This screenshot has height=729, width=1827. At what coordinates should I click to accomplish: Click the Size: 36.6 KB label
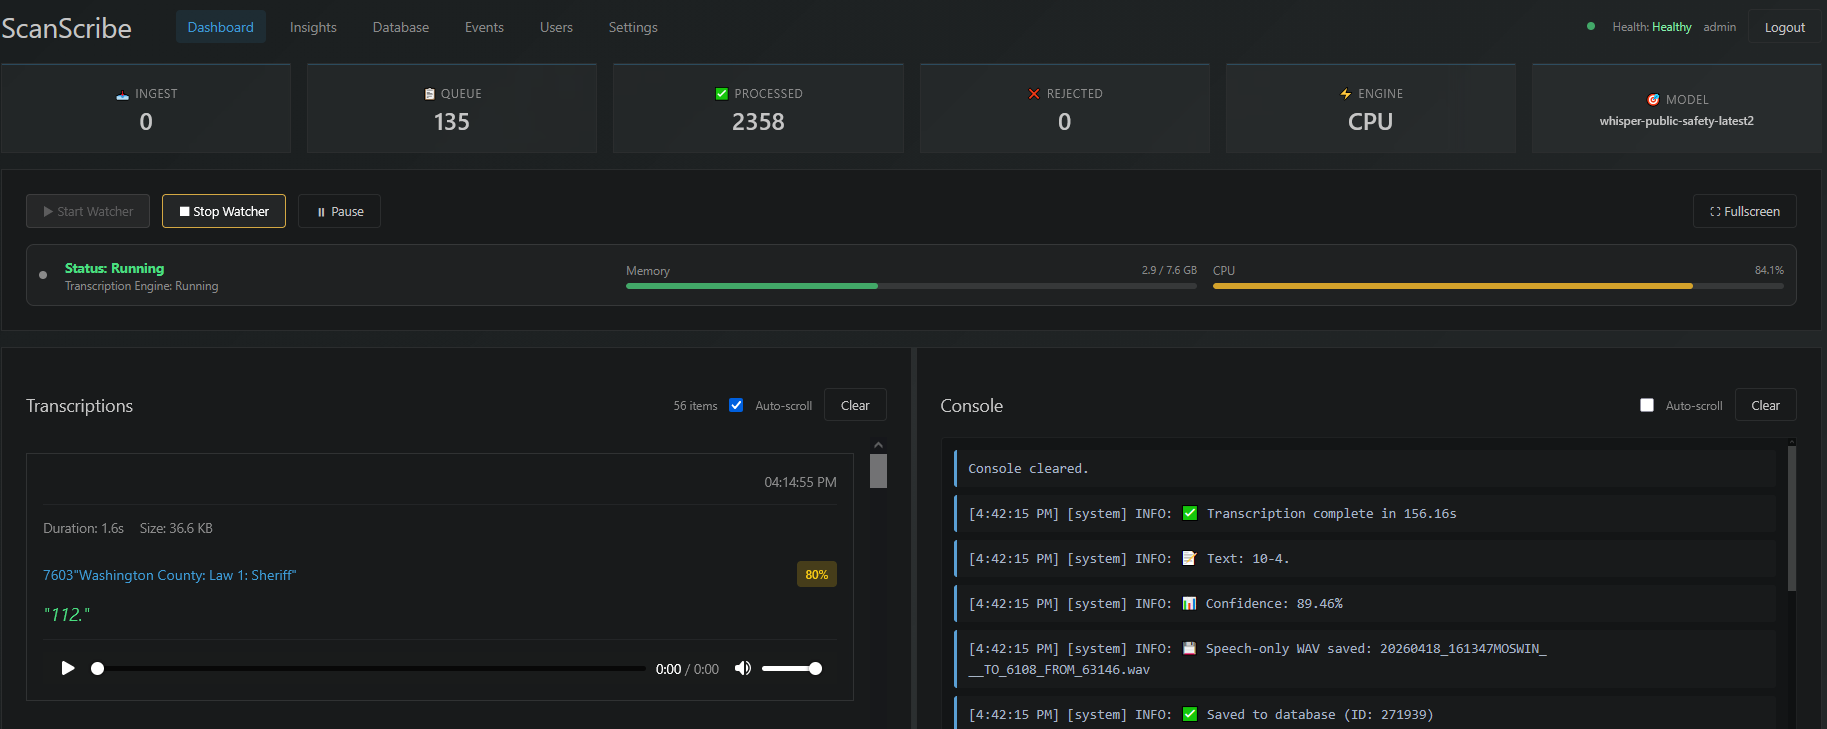point(176,528)
